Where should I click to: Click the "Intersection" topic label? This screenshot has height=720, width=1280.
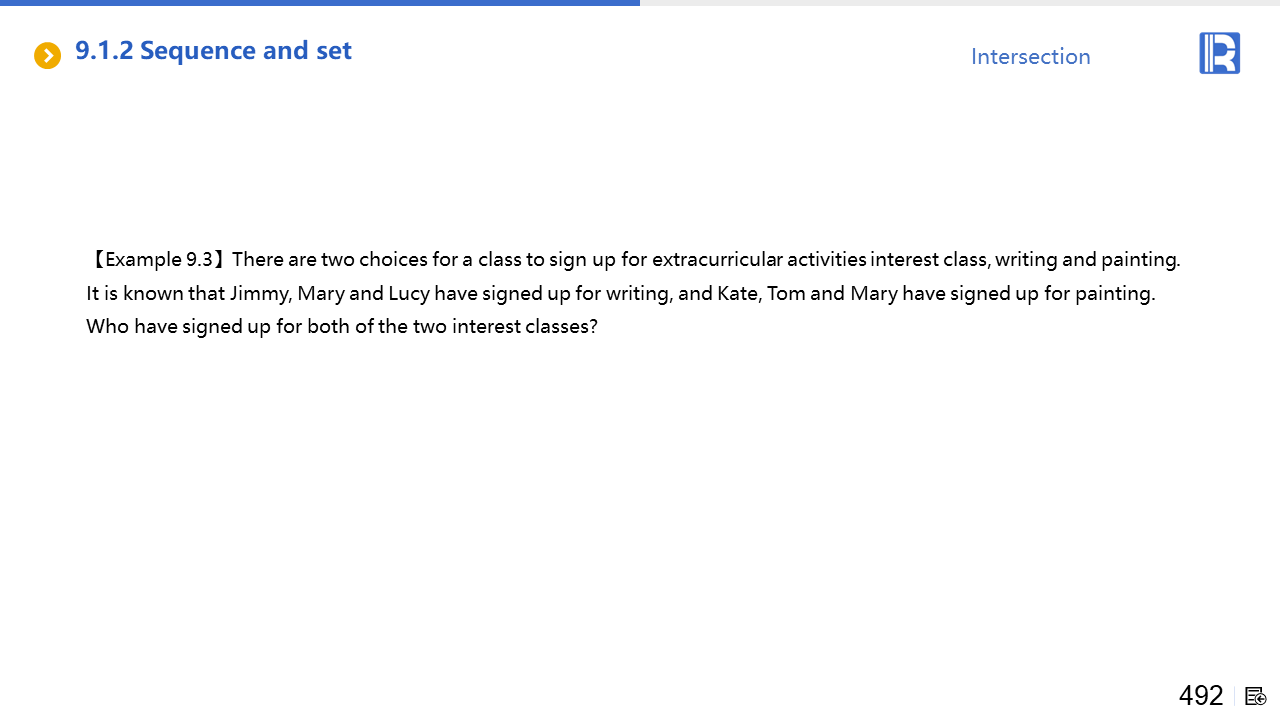click(1030, 57)
